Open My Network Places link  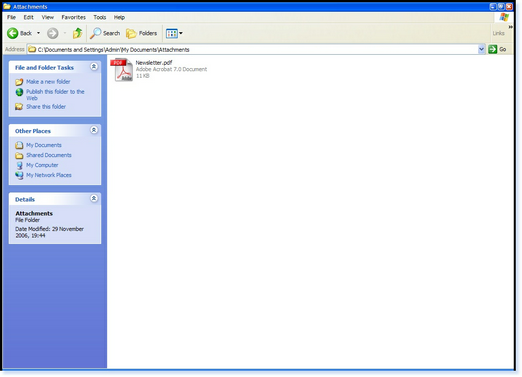pyautogui.click(x=49, y=175)
